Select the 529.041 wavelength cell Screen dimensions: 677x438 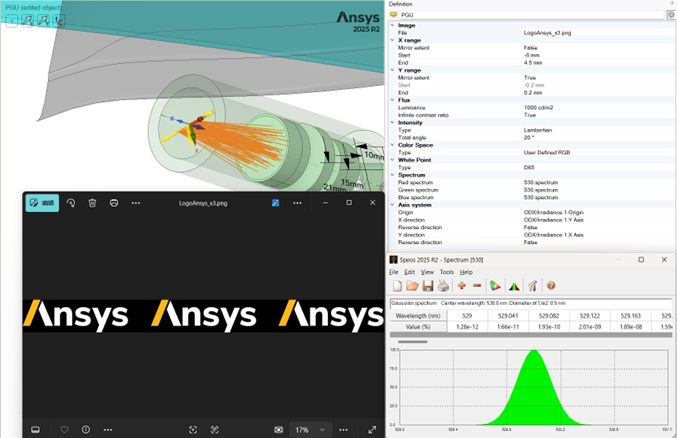(x=508, y=316)
